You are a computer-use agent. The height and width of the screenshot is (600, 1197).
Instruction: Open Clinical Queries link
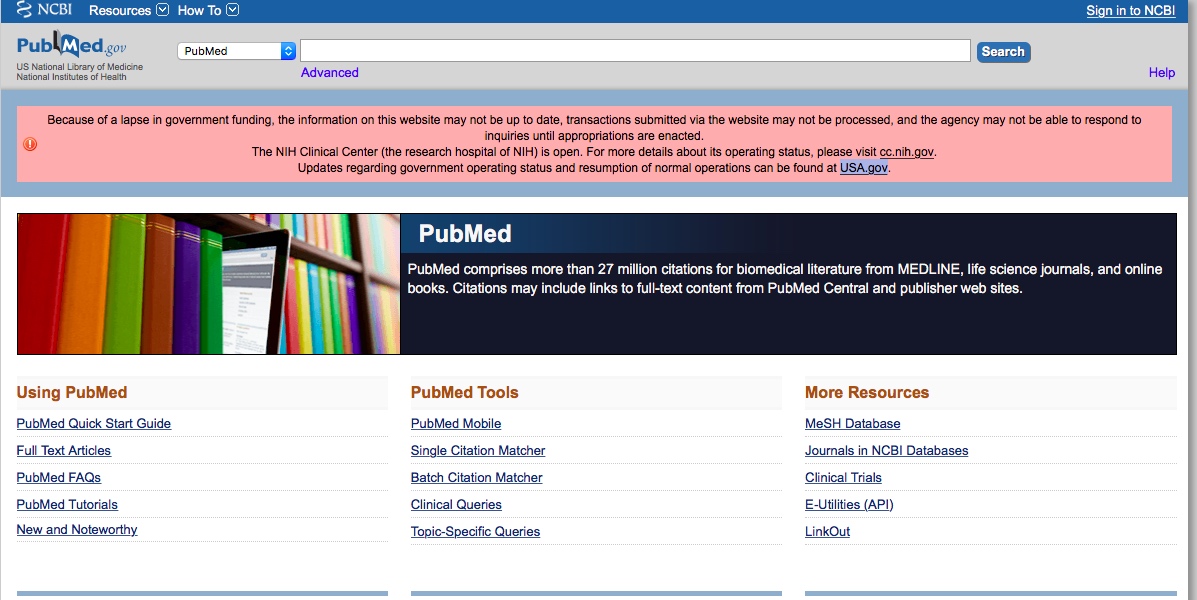click(456, 505)
